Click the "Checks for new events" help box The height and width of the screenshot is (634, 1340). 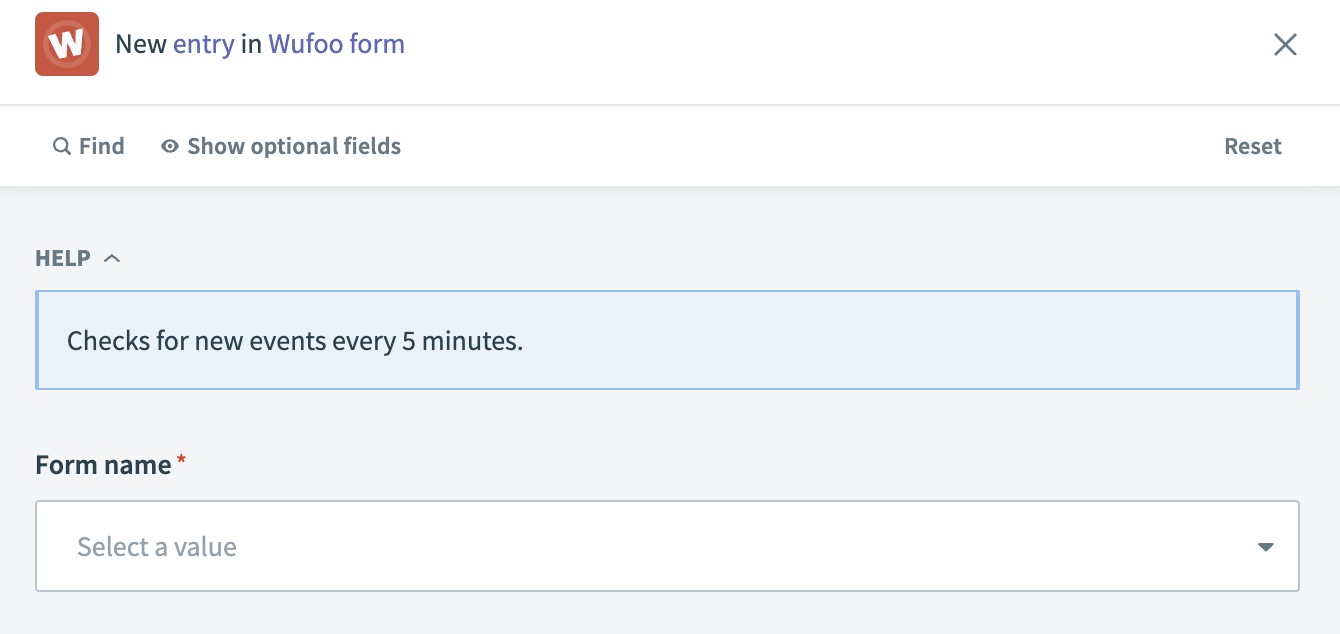(667, 340)
